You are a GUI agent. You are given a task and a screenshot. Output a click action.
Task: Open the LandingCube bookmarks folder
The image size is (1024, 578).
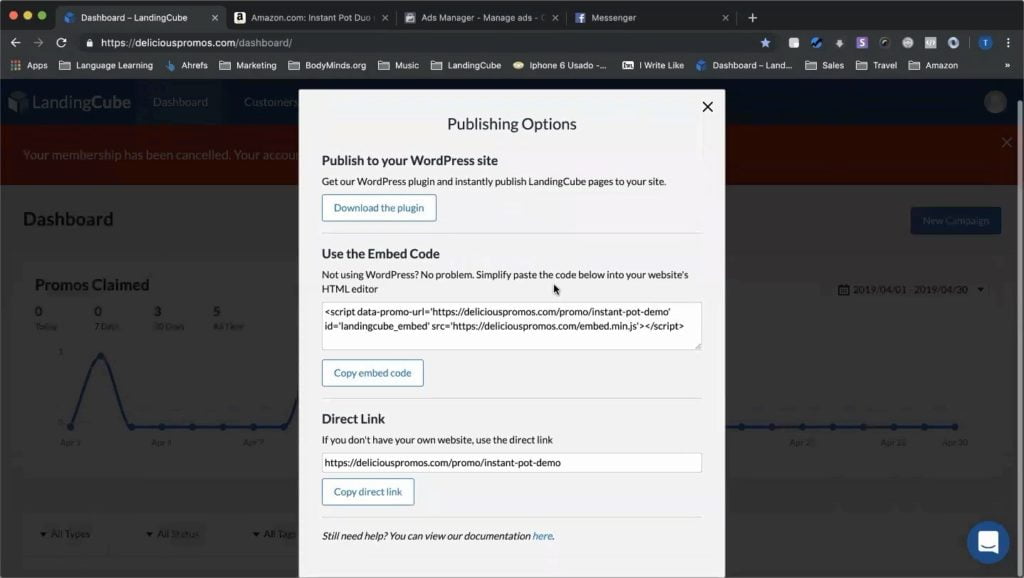(x=466, y=65)
